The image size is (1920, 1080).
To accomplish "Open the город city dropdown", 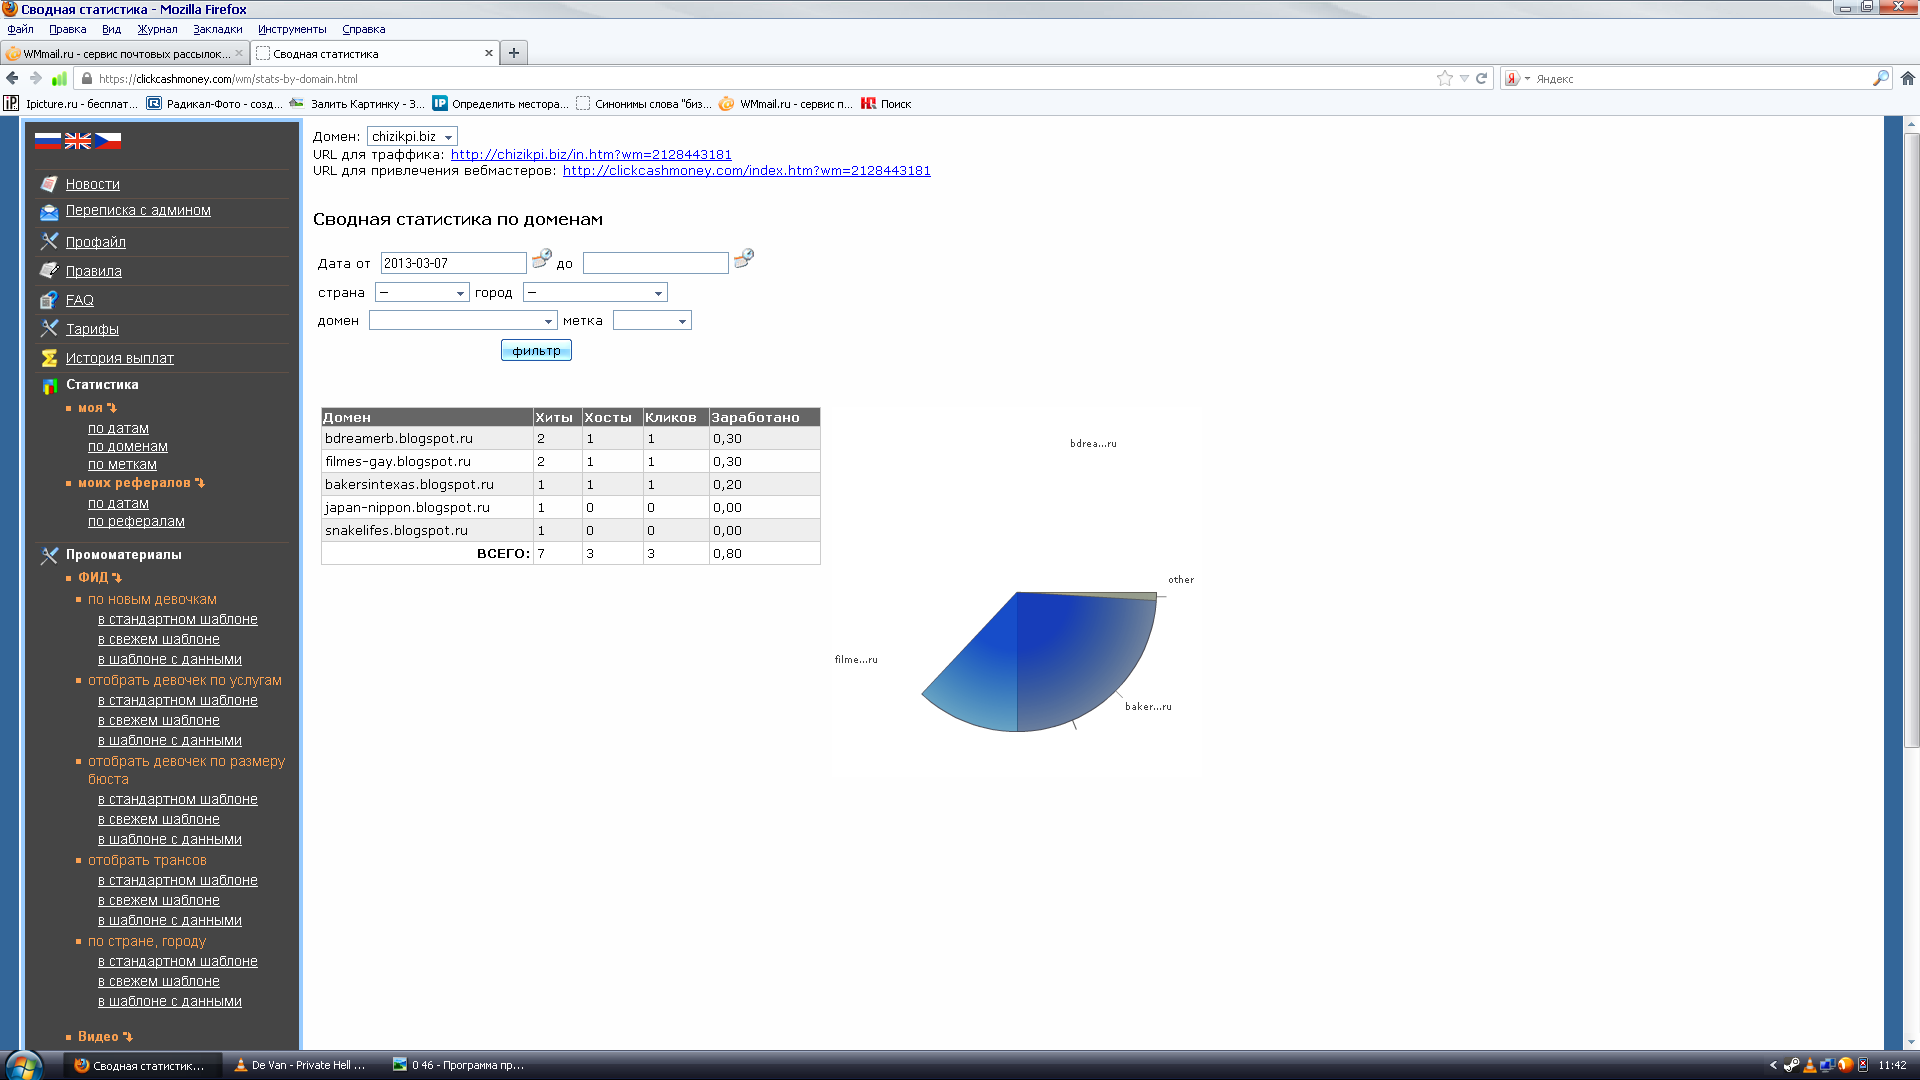I will [595, 292].
